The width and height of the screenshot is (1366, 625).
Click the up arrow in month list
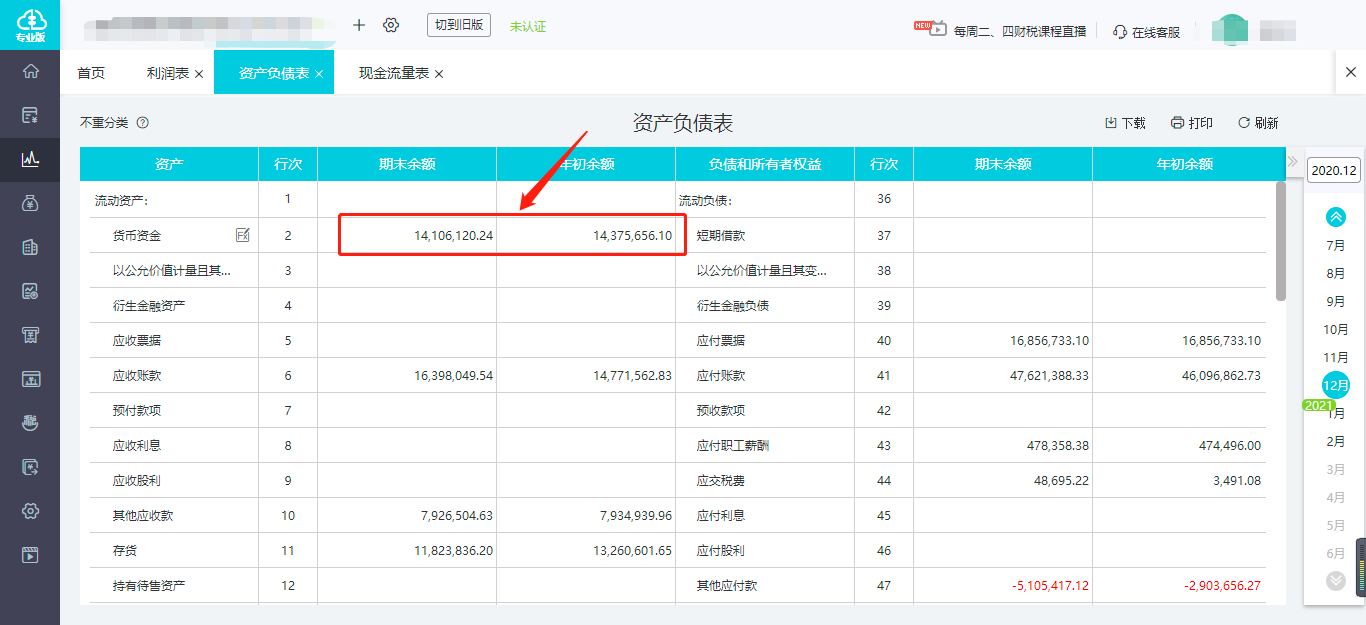pyautogui.click(x=1336, y=216)
